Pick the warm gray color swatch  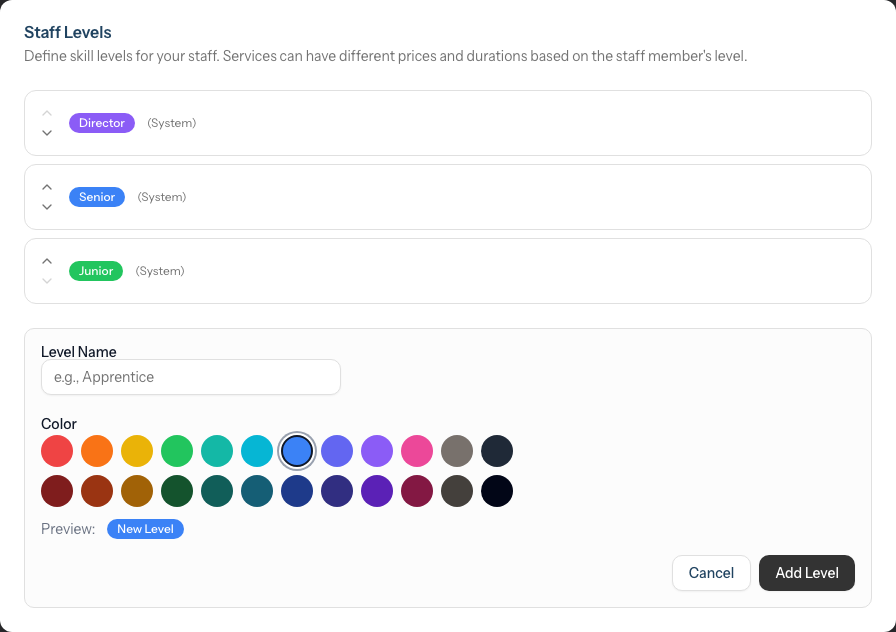tap(457, 451)
